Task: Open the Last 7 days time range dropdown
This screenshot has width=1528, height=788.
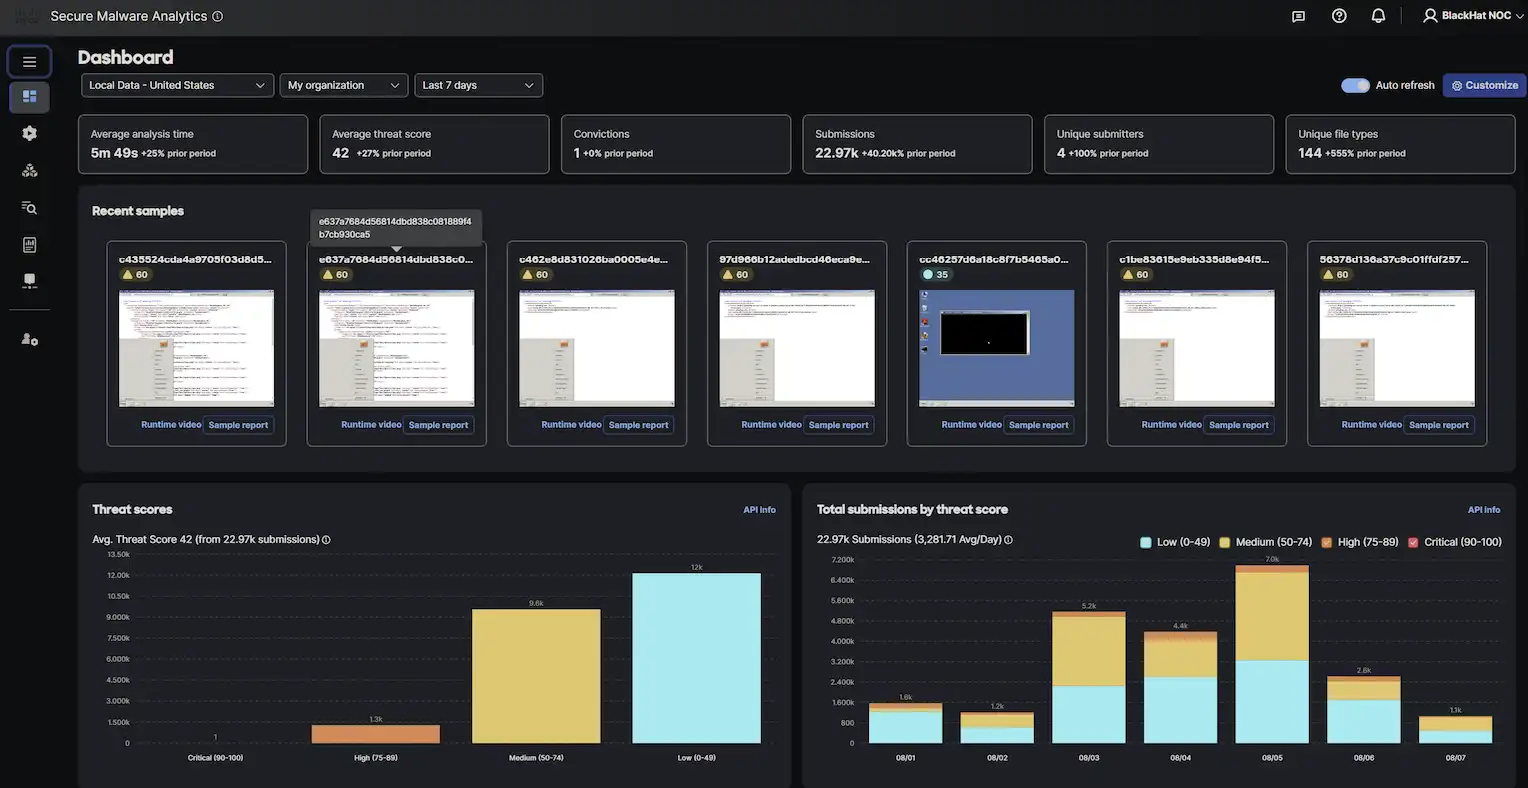Action: [x=477, y=83]
